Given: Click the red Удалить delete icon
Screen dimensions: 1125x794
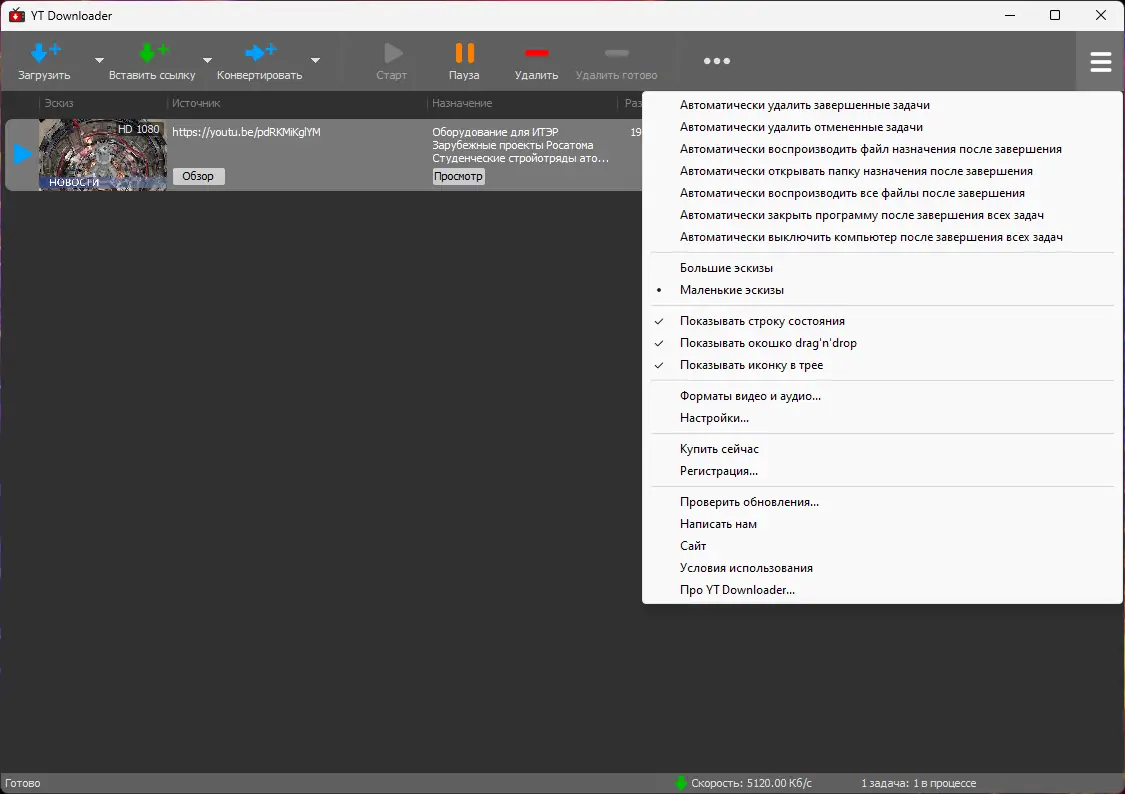Looking at the screenshot, I should (x=536, y=53).
